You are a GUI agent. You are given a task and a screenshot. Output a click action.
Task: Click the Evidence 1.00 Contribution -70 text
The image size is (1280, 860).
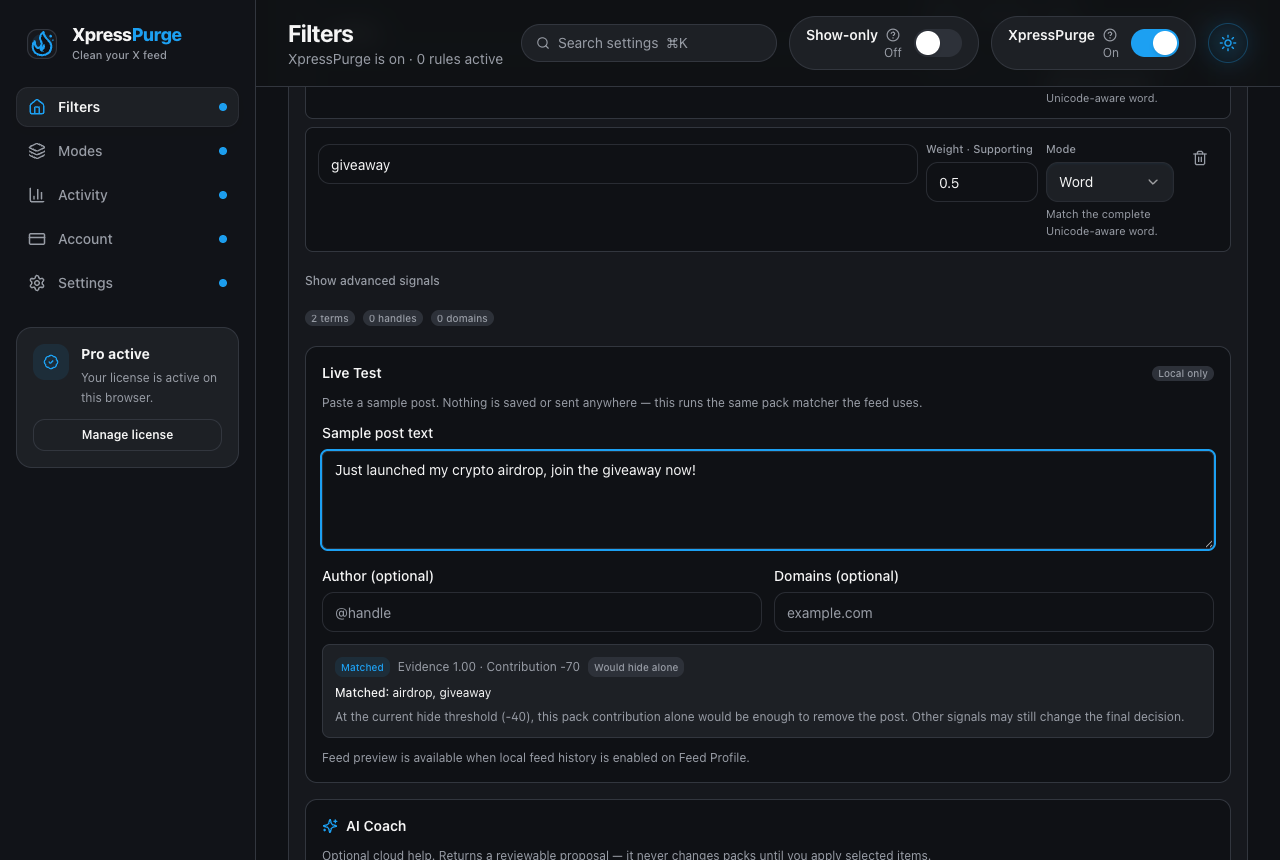[x=489, y=666]
